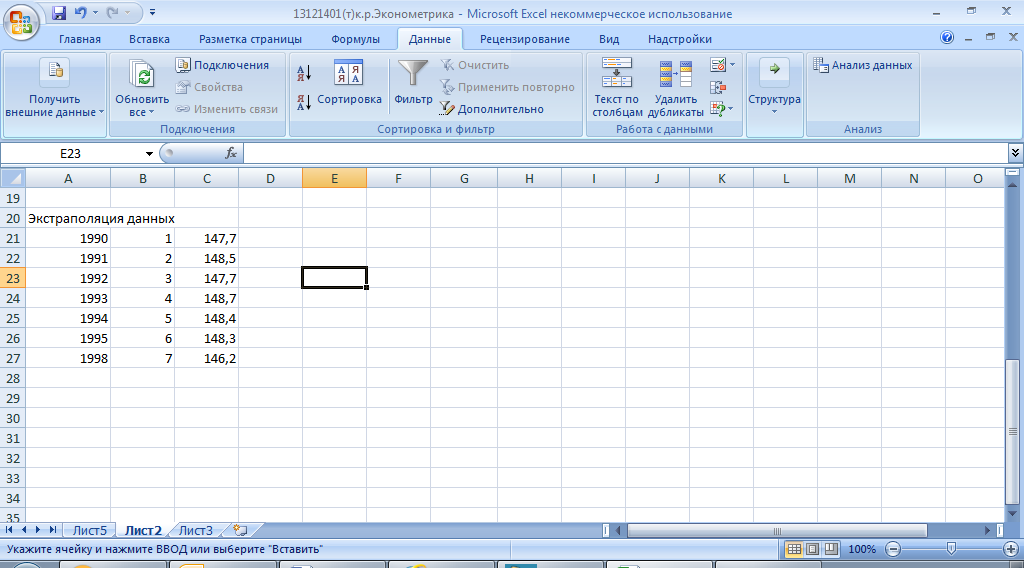
Task: Expand what-if analysis dropdown arrow
Action: (x=730, y=108)
